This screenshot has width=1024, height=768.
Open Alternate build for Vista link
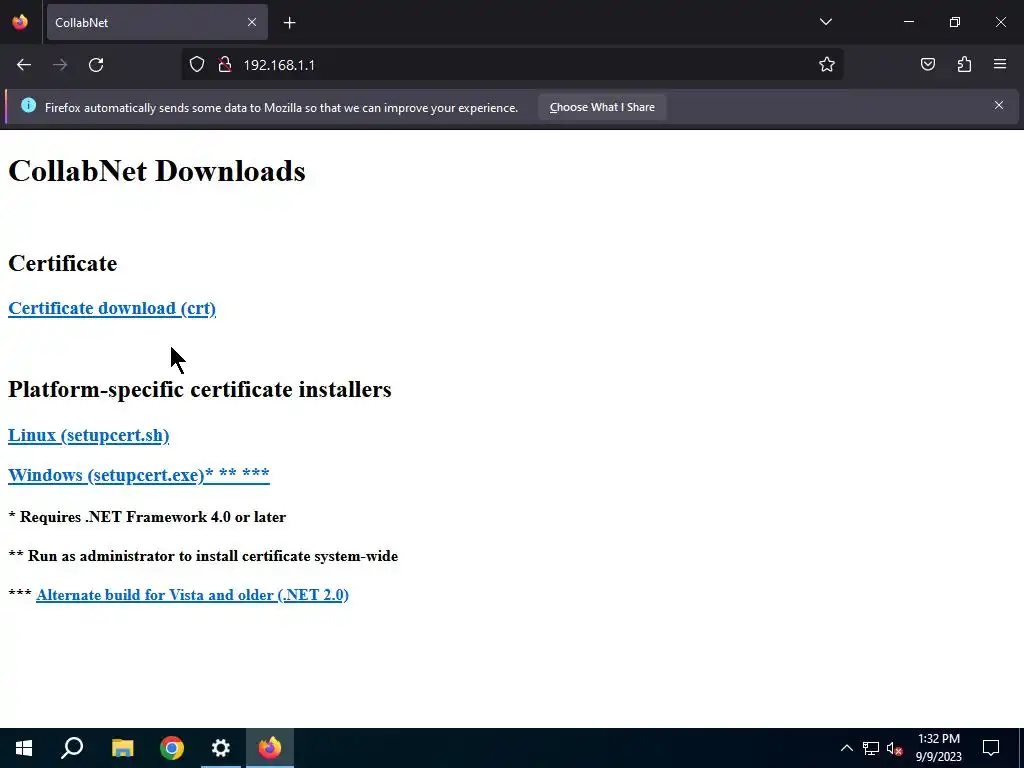coord(192,595)
